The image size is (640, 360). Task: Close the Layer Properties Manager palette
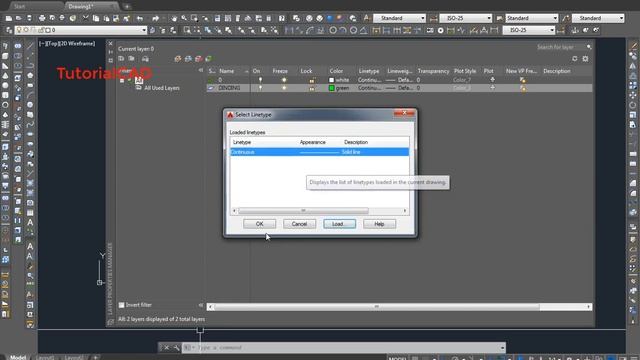click(x=110, y=43)
